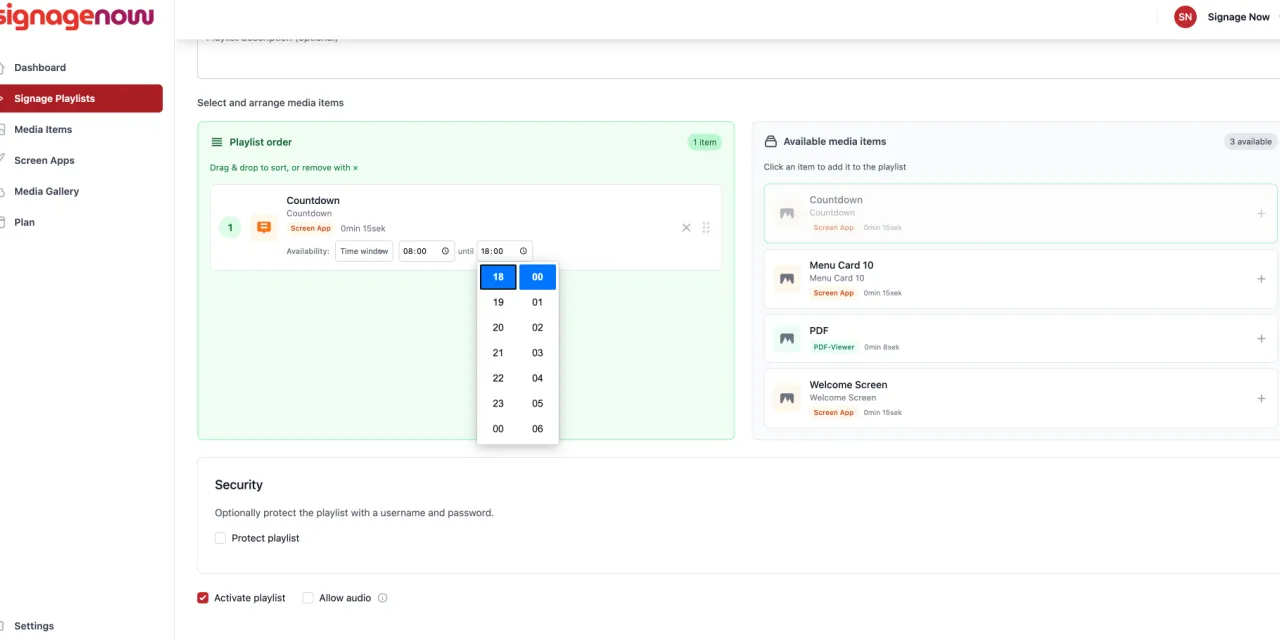Add PDF item using plus icon
Image resolution: width=1280 pixels, height=640 pixels.
[x=1261, y=339]
